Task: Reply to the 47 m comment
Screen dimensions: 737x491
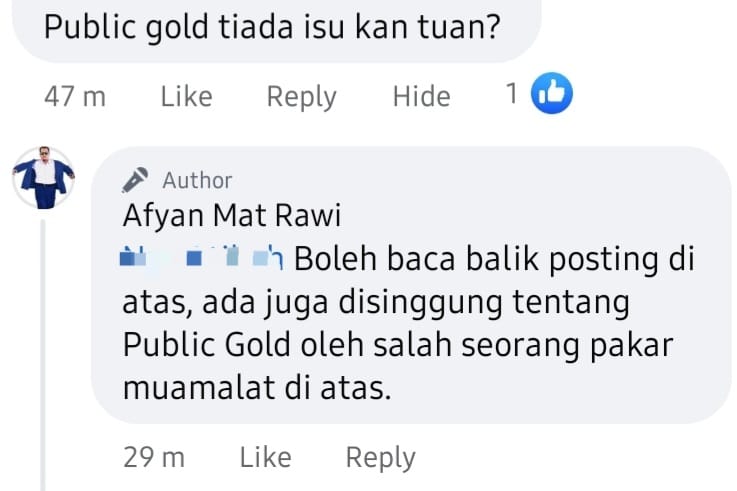Action: coord(301,97)
